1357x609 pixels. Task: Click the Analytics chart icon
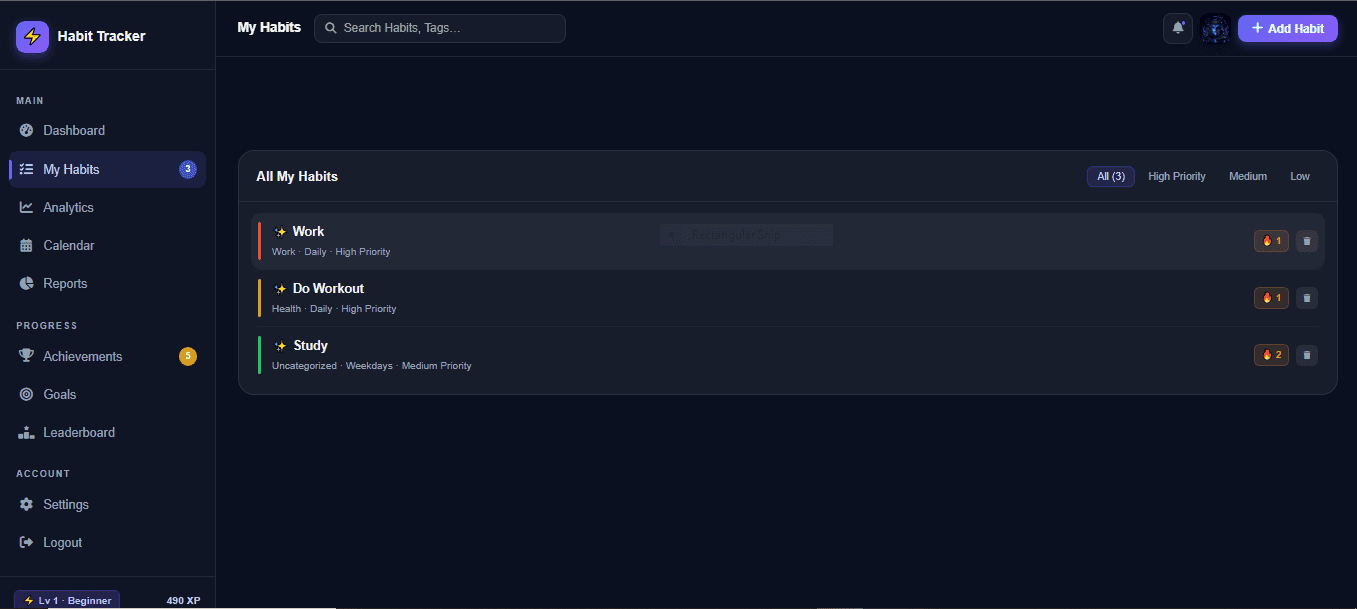[26, 207]
